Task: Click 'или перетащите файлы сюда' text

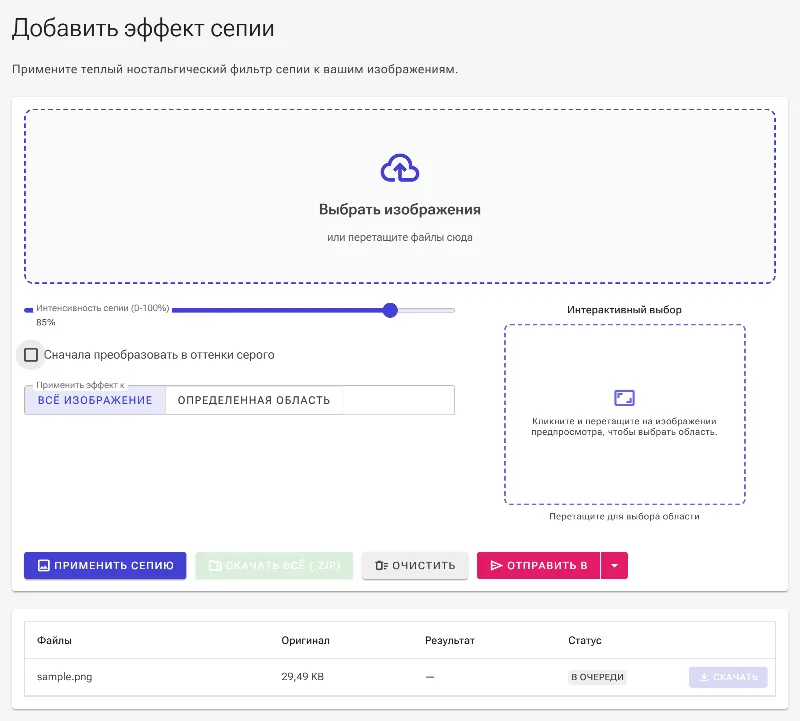Action: (x=399, y=237)
